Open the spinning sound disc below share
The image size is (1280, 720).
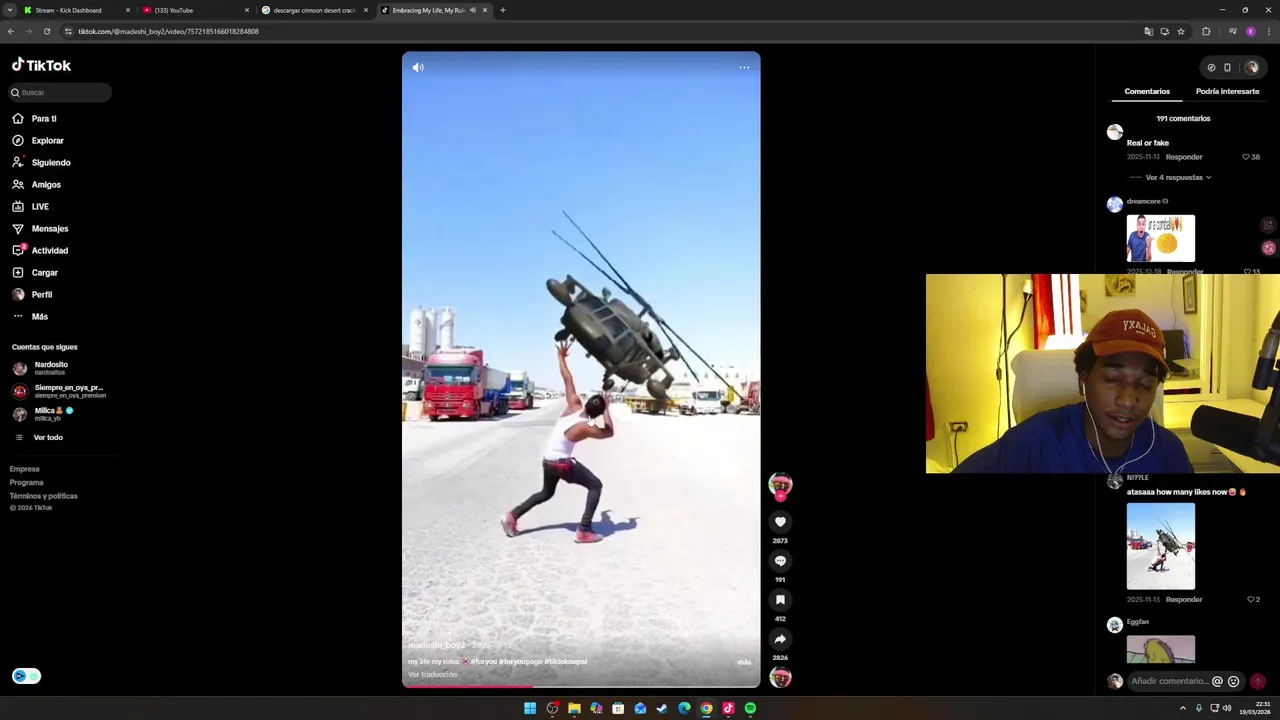coord(780,678)
